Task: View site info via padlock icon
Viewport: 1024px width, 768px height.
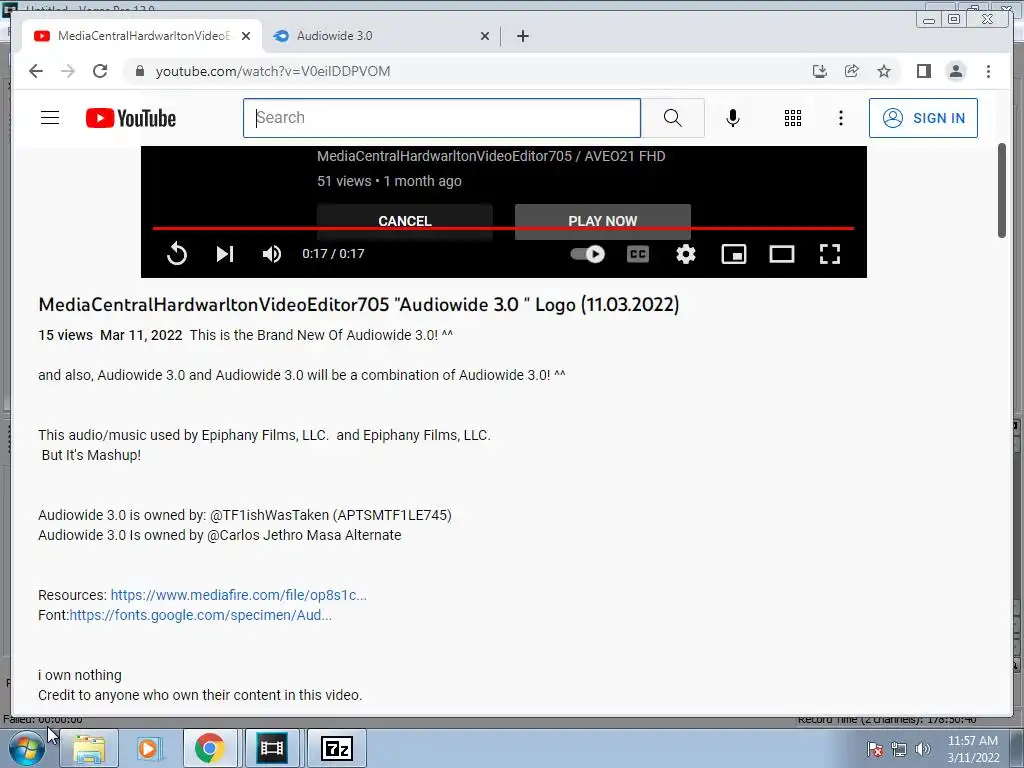Action: point(139,71)
